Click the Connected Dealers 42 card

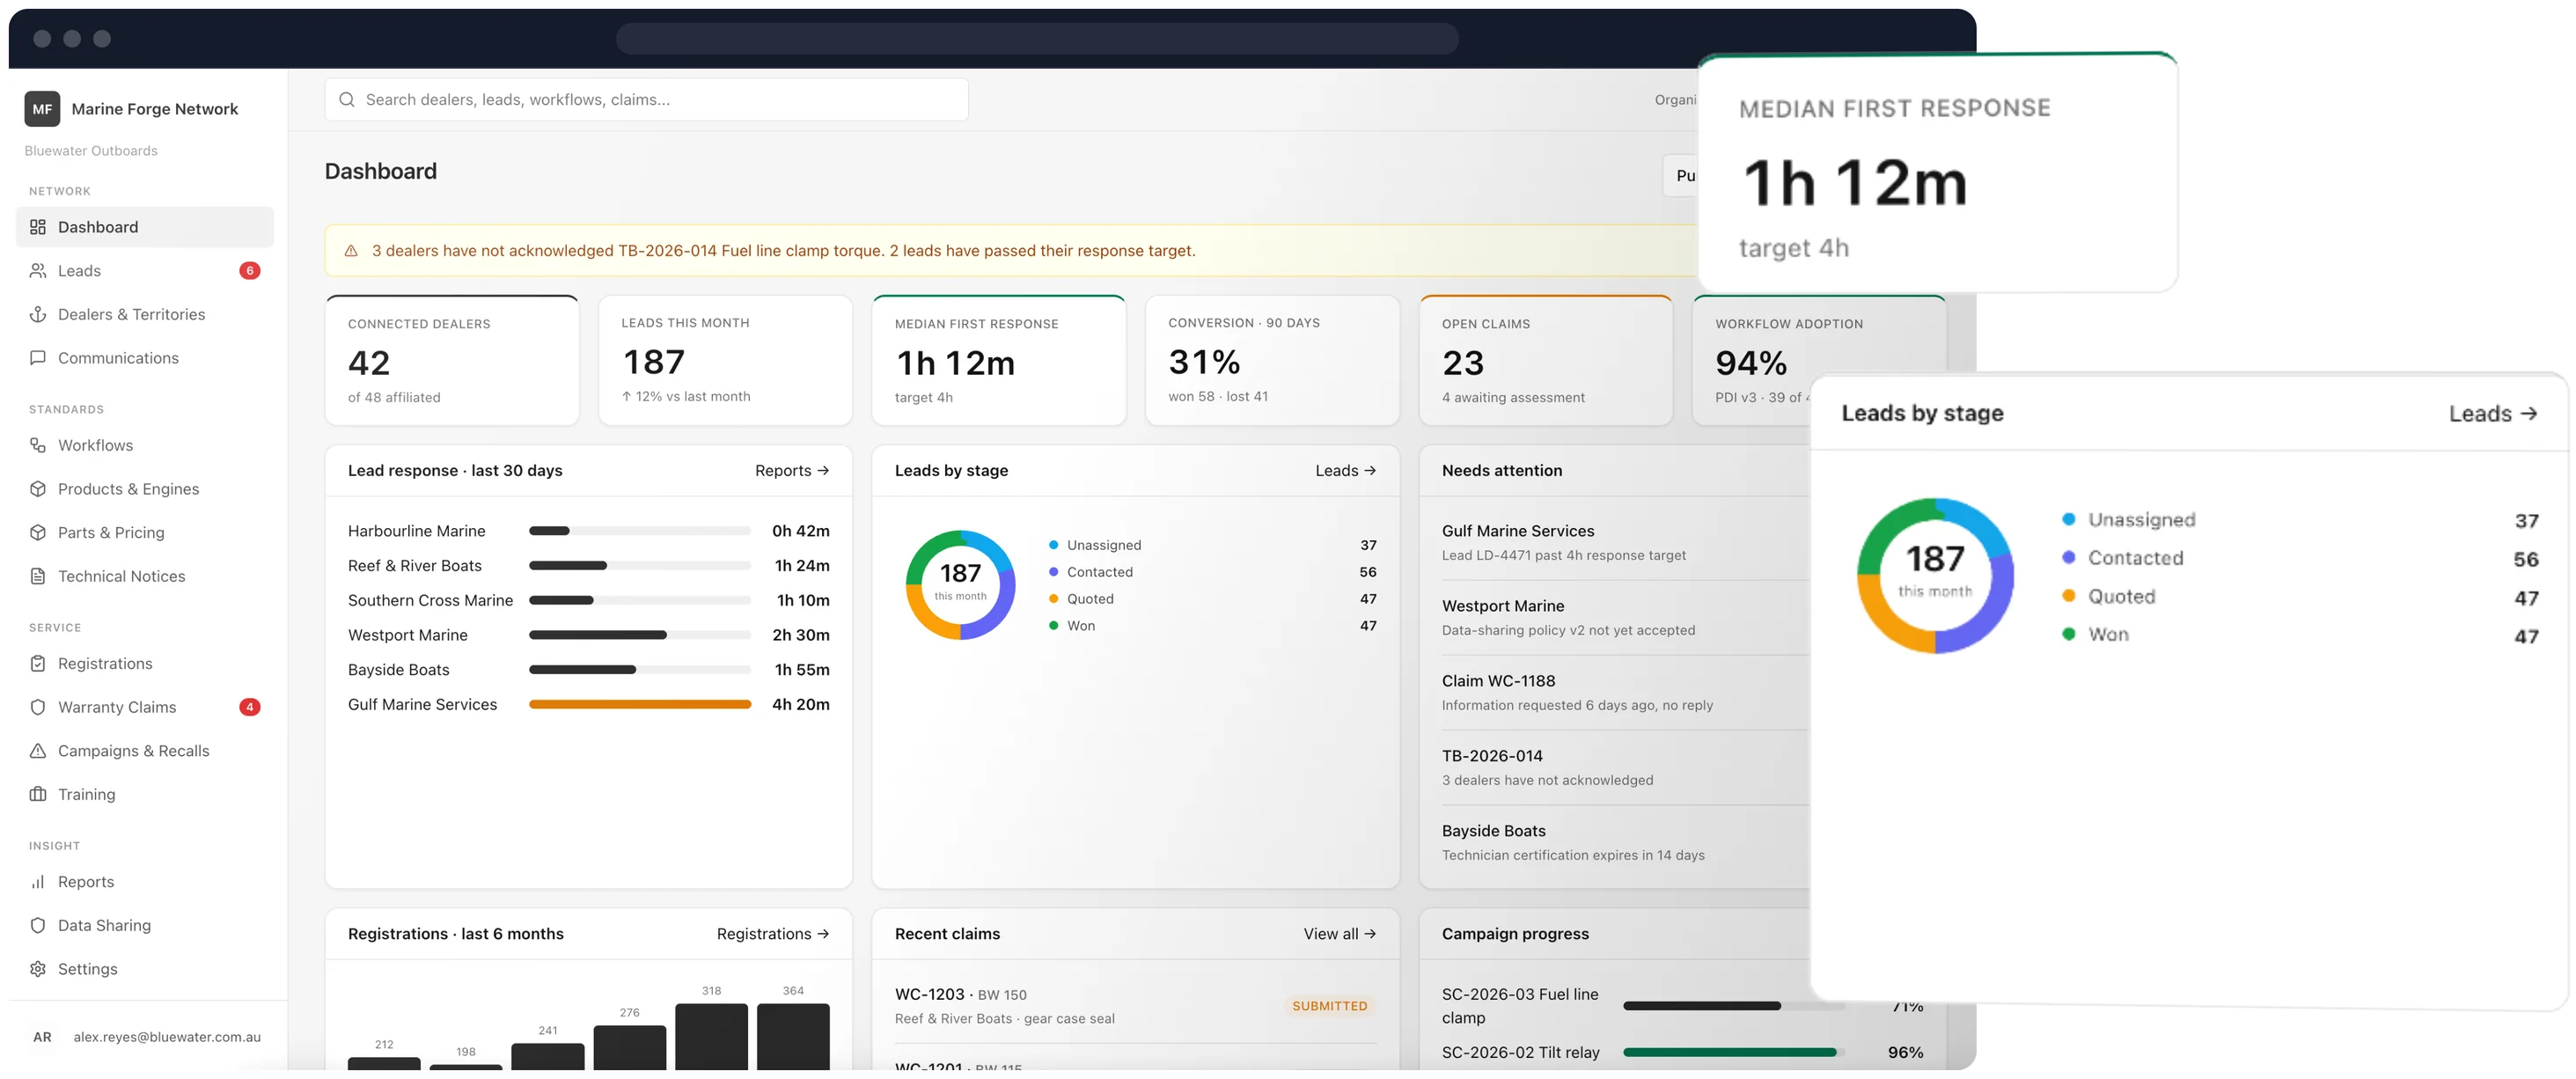[452, 360]
